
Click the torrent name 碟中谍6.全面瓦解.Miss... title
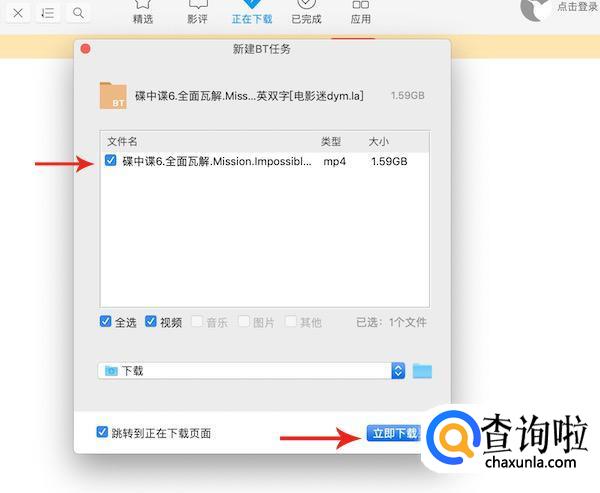tap(249, 96)
